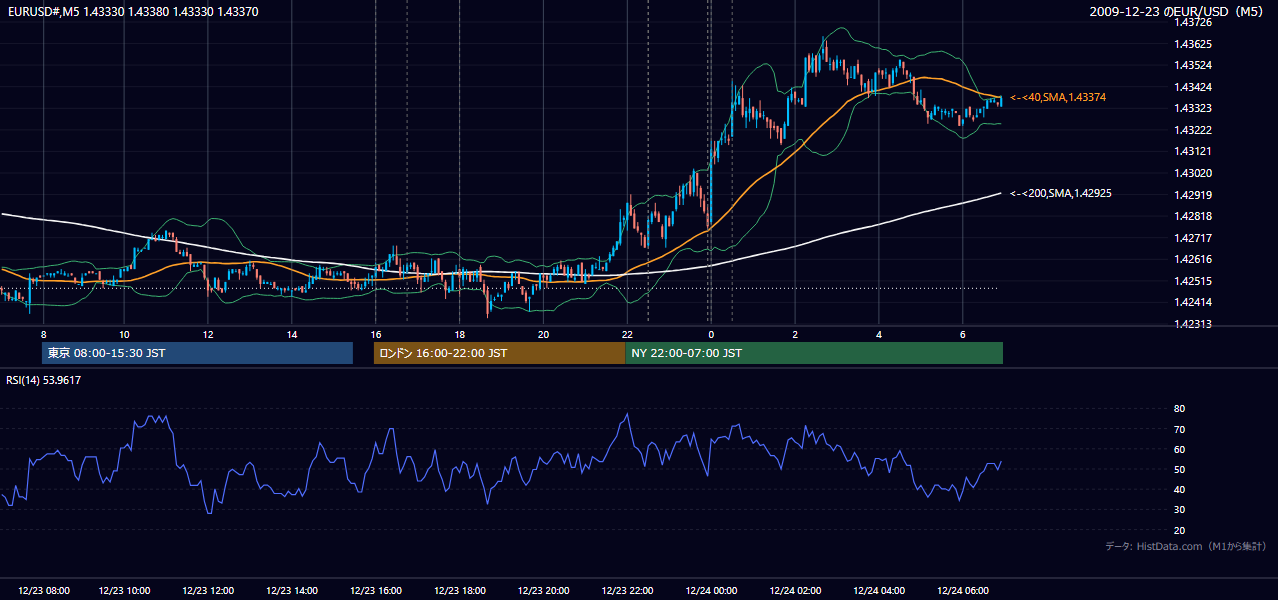Screen dimensions: 1278x600
Task: Click the 12/23 18:00 time label
Action: pos(460,591)
